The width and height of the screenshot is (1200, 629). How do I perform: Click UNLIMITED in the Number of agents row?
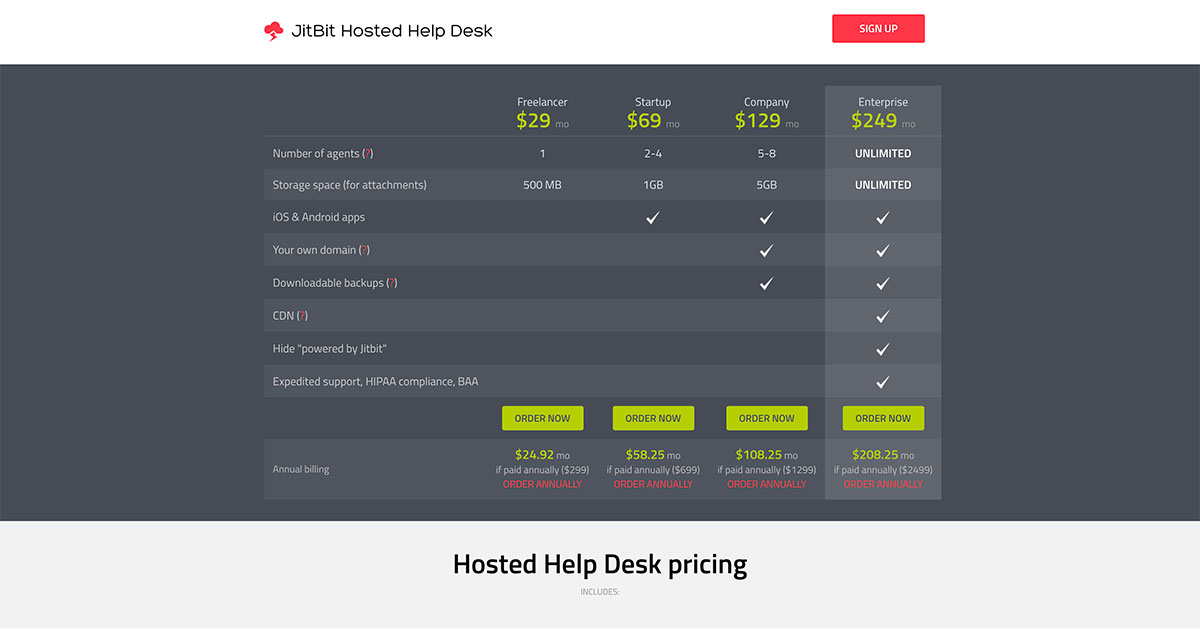point(883,153)
